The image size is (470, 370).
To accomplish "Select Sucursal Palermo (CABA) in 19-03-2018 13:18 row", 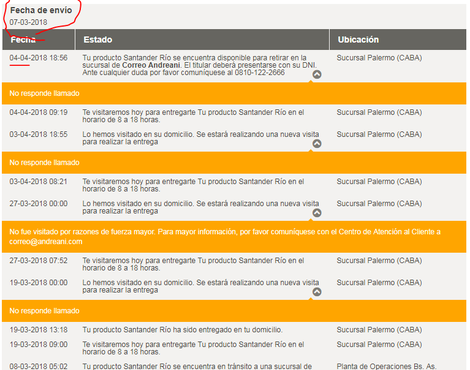I will pyautogui.click(x=379, y=330).
